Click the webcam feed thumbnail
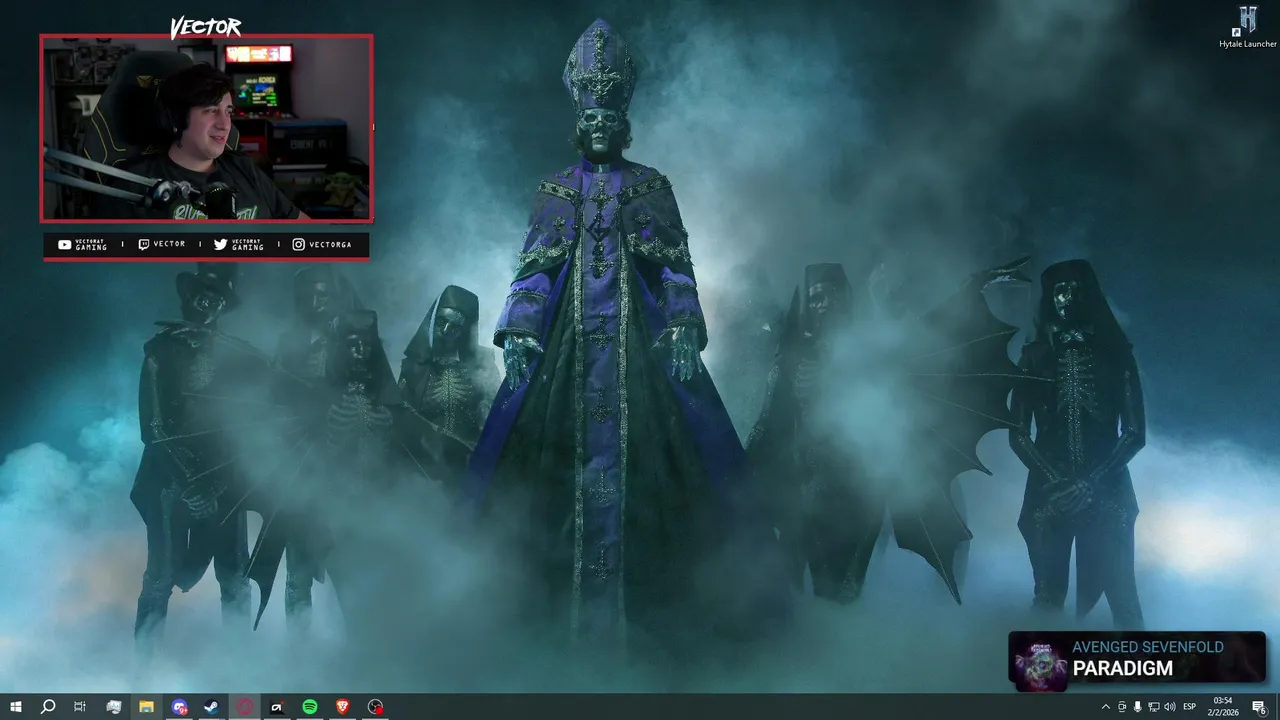Screen dimensions: 1280x720 tap(206, 128)
